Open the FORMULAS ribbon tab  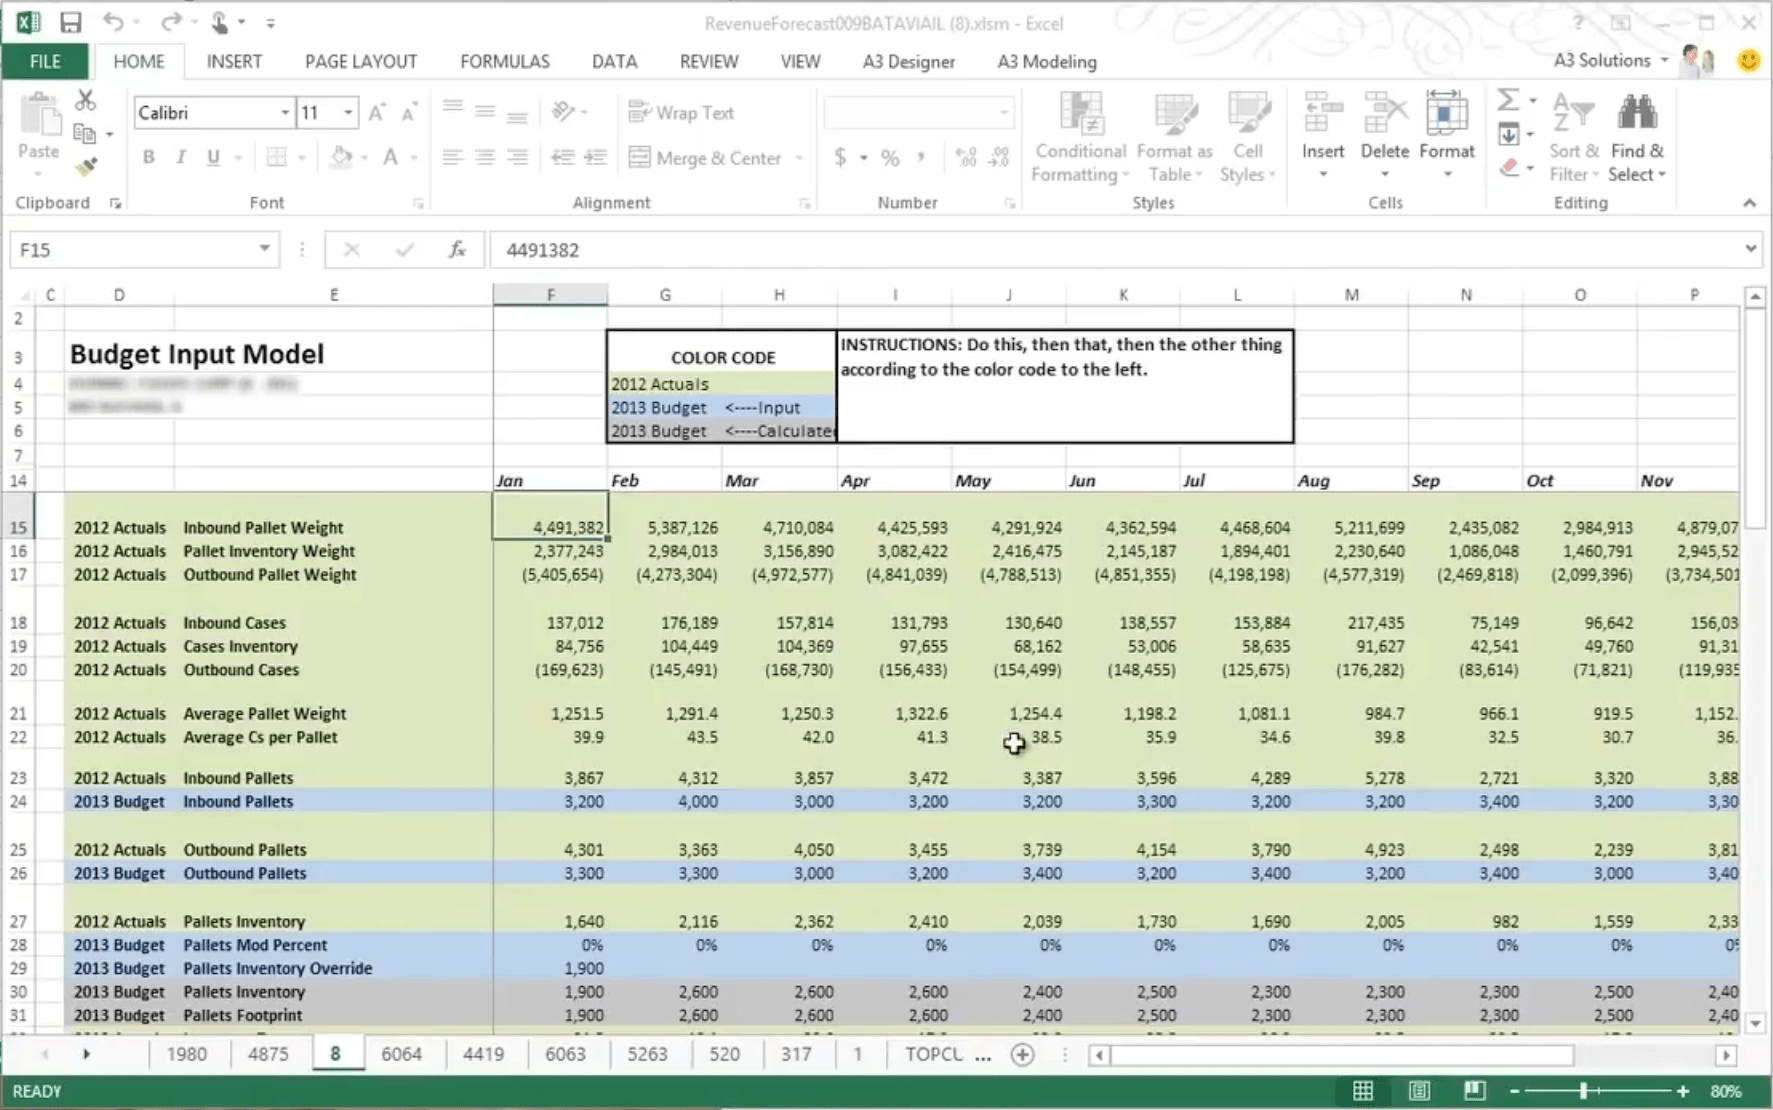tap(504, 61)
